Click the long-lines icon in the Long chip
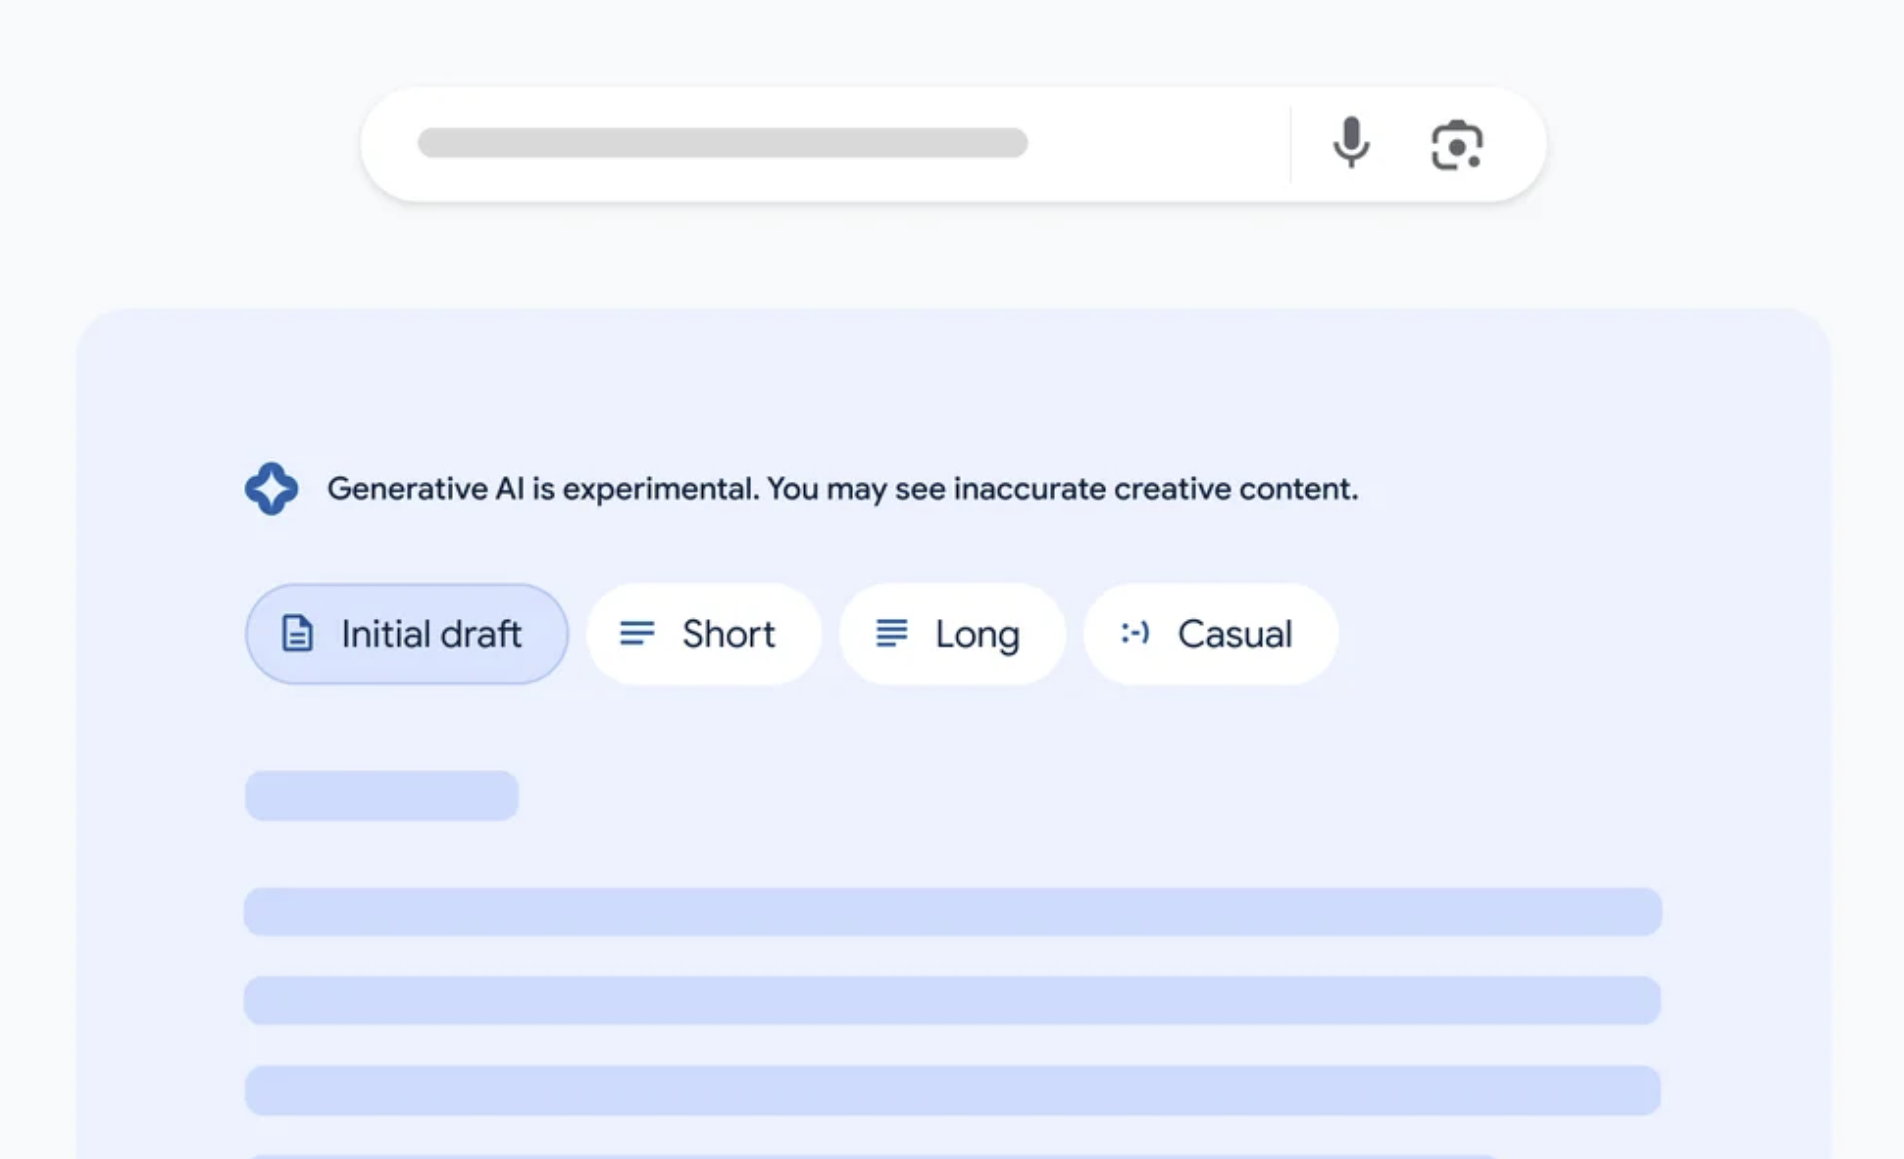 (888, 633)
